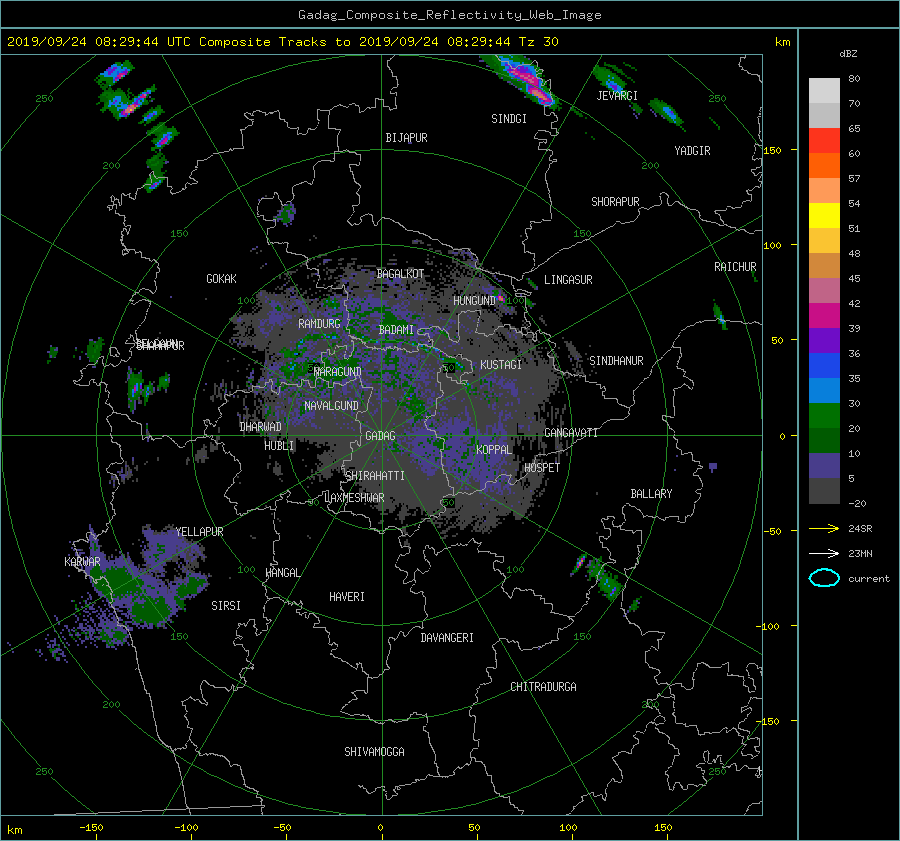Viewport: 900px width, 841px height.
Task: Select the CHITRADURGA label
Action: [x=543, y=687]
